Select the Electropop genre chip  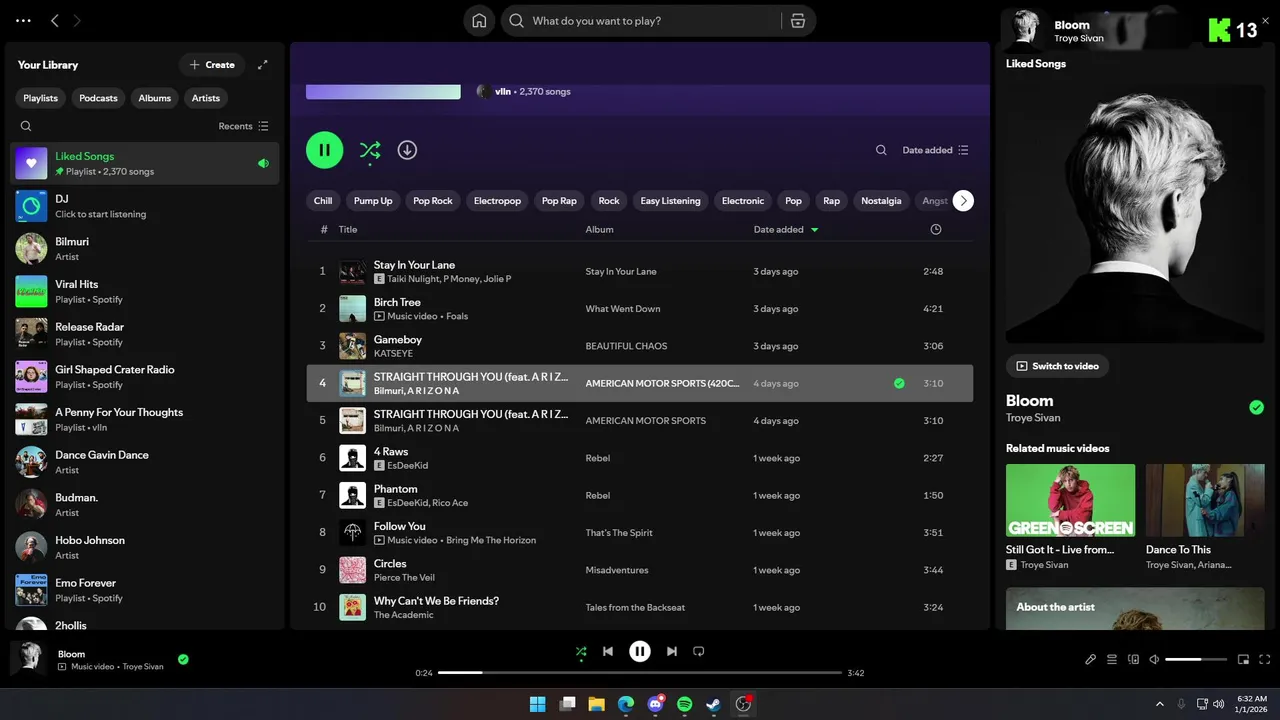coord(497,201)
